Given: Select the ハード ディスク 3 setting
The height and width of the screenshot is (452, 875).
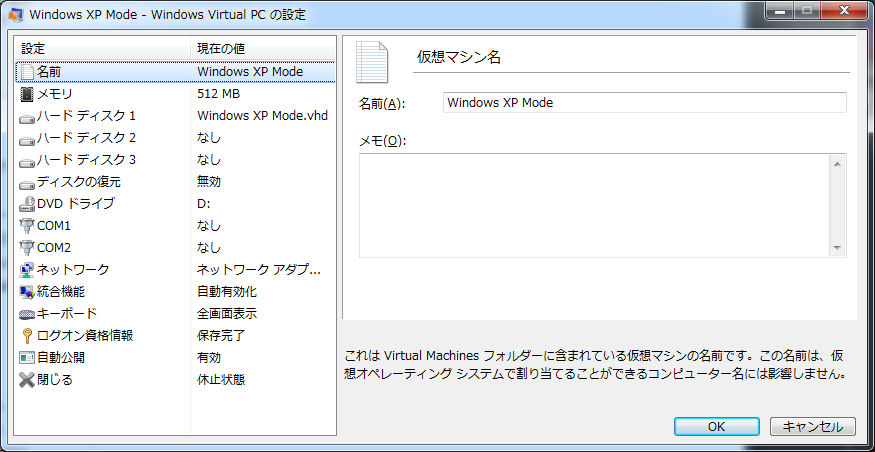Looking at the screenshot, I should [x=175, y=160].
